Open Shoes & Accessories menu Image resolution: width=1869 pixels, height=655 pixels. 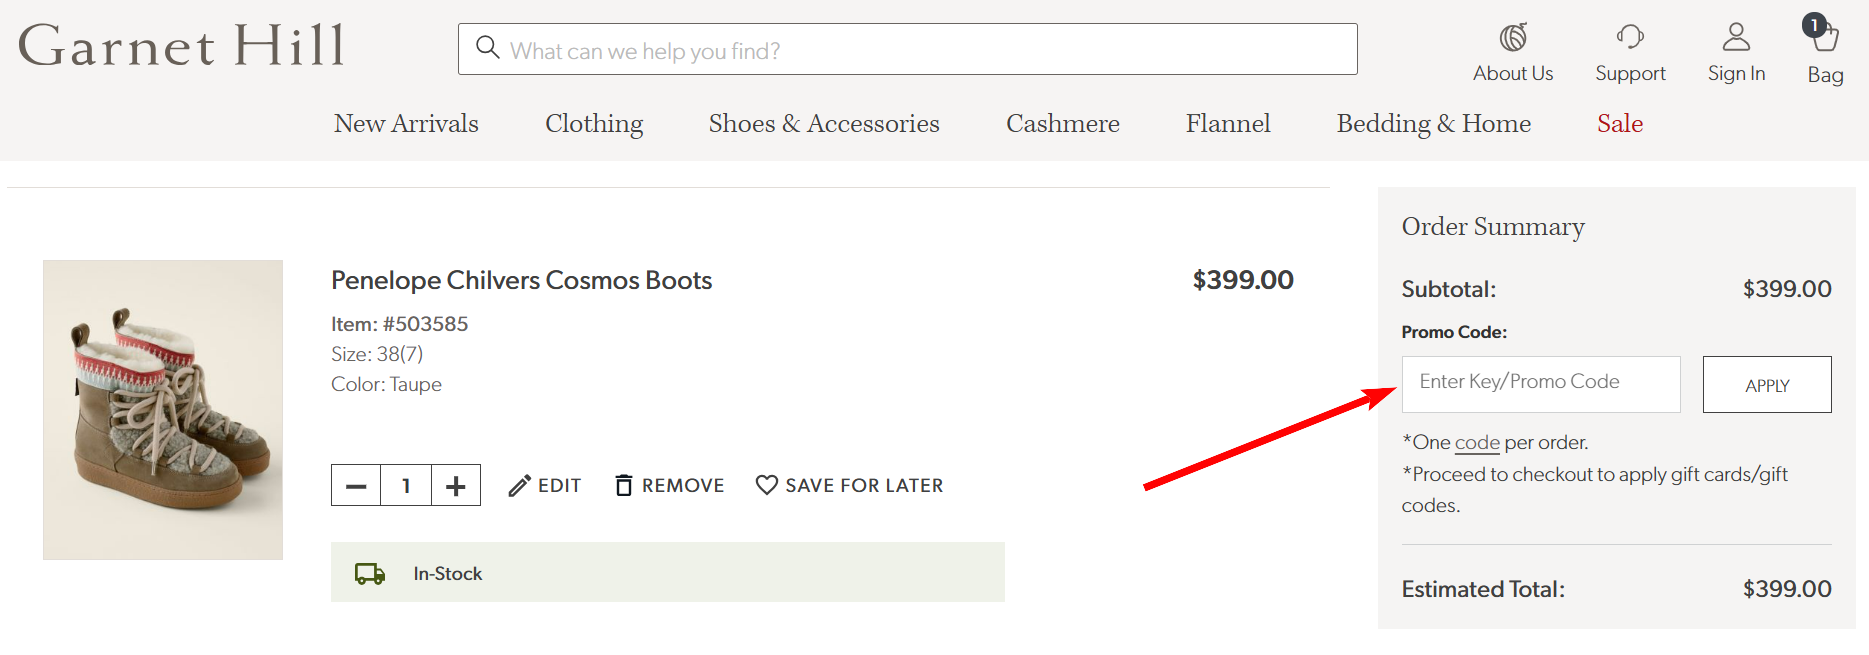pyautogui.click(x=824, y=124)
